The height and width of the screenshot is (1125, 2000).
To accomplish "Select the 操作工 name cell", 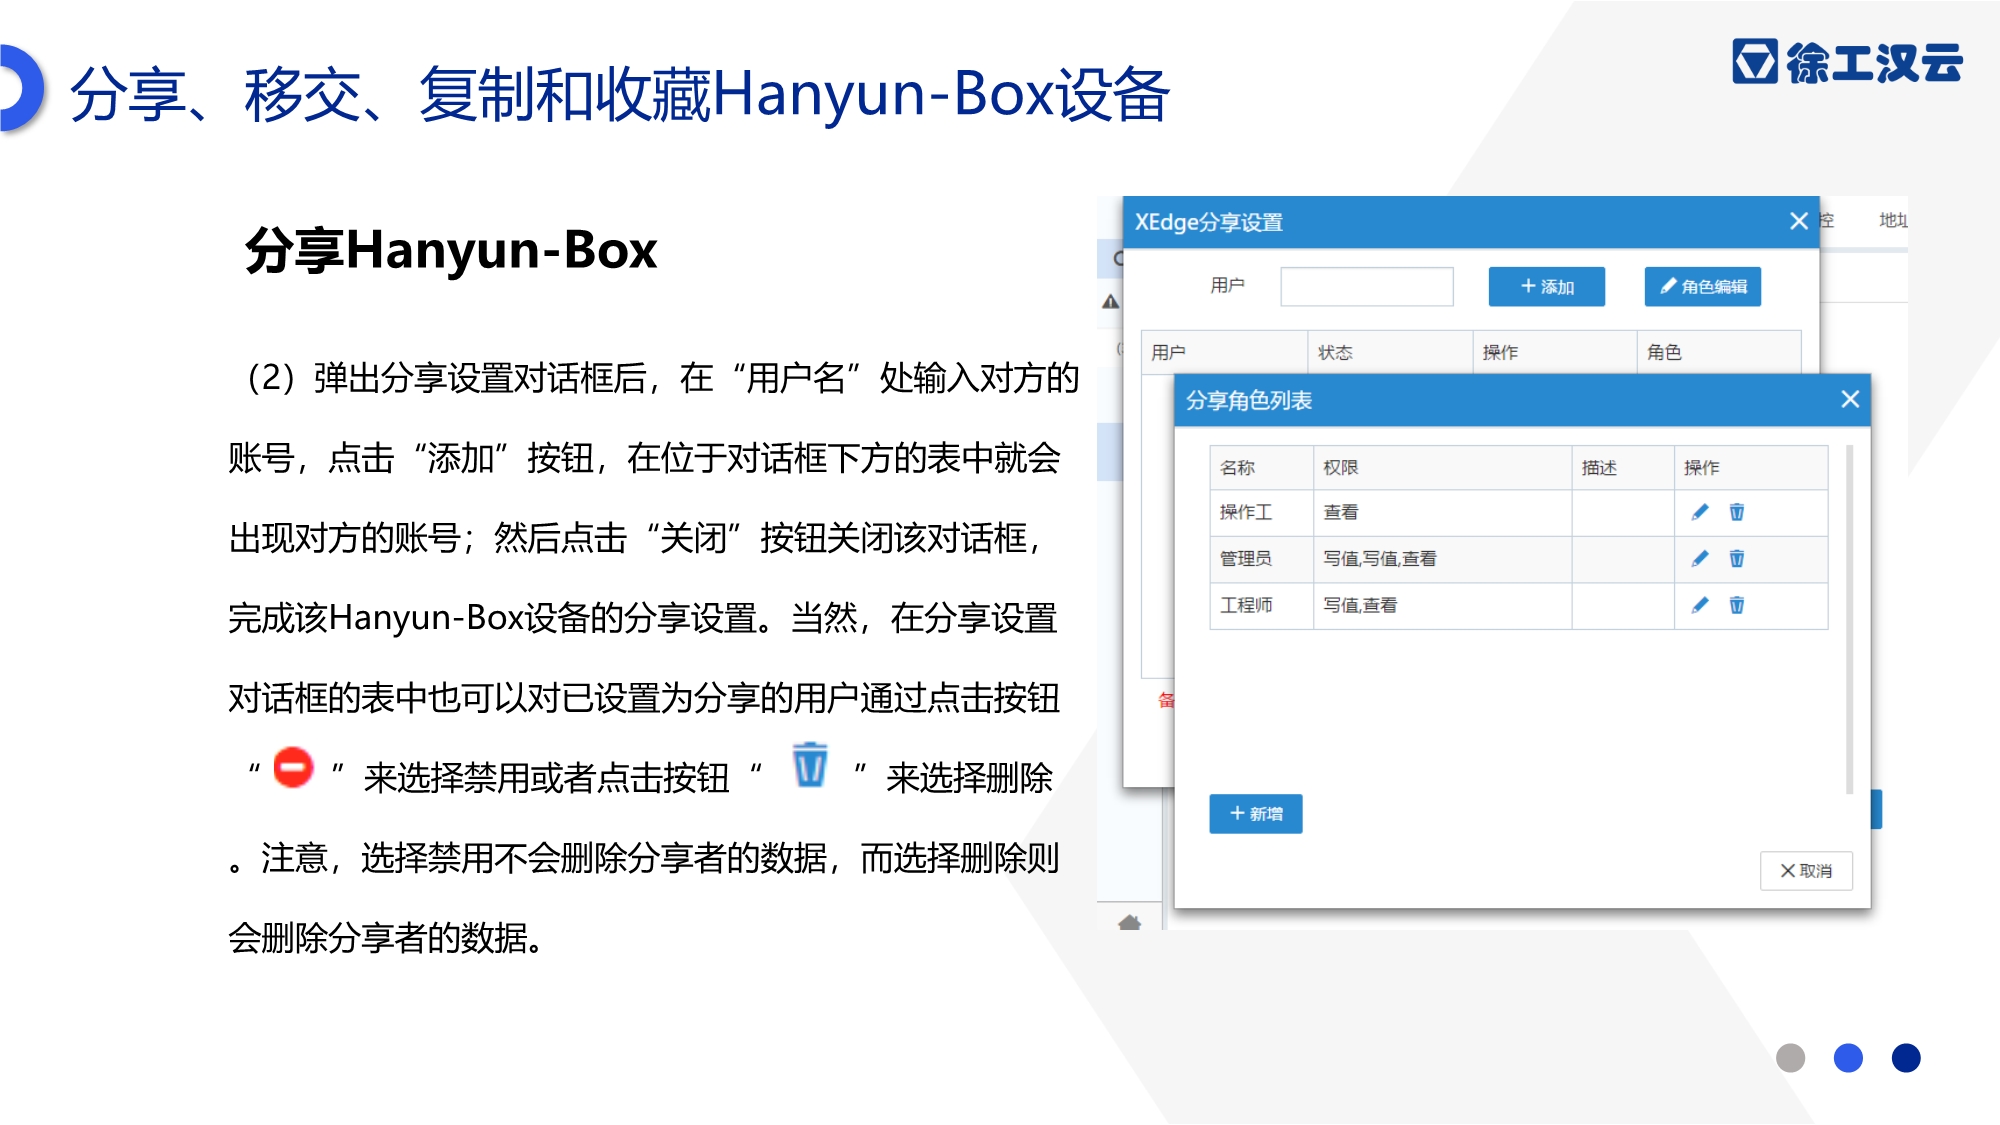I will click(x=1262, y=512).
